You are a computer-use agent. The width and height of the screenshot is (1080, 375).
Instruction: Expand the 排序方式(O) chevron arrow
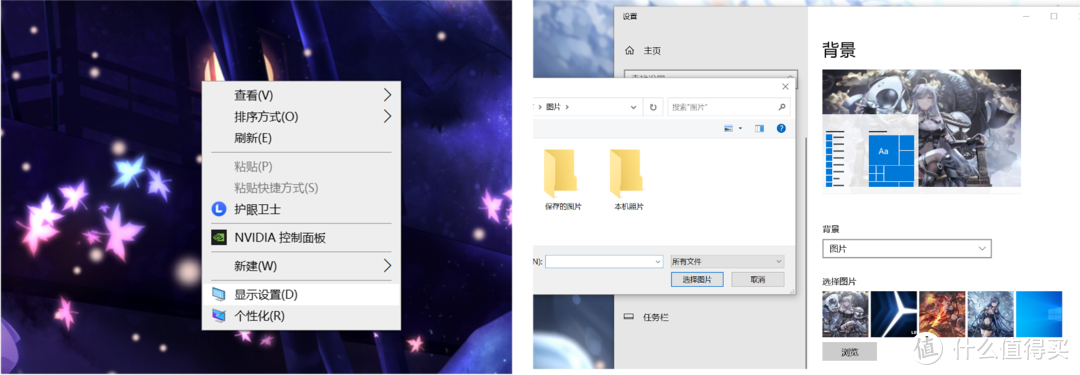click(x=387, y=116)
